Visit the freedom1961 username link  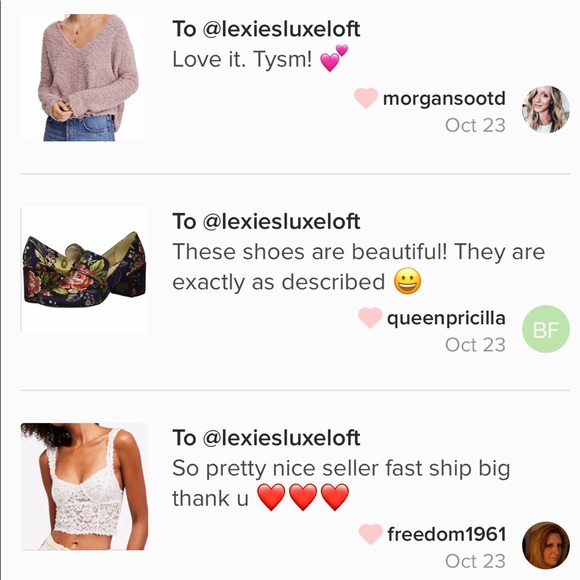point(446,534)
